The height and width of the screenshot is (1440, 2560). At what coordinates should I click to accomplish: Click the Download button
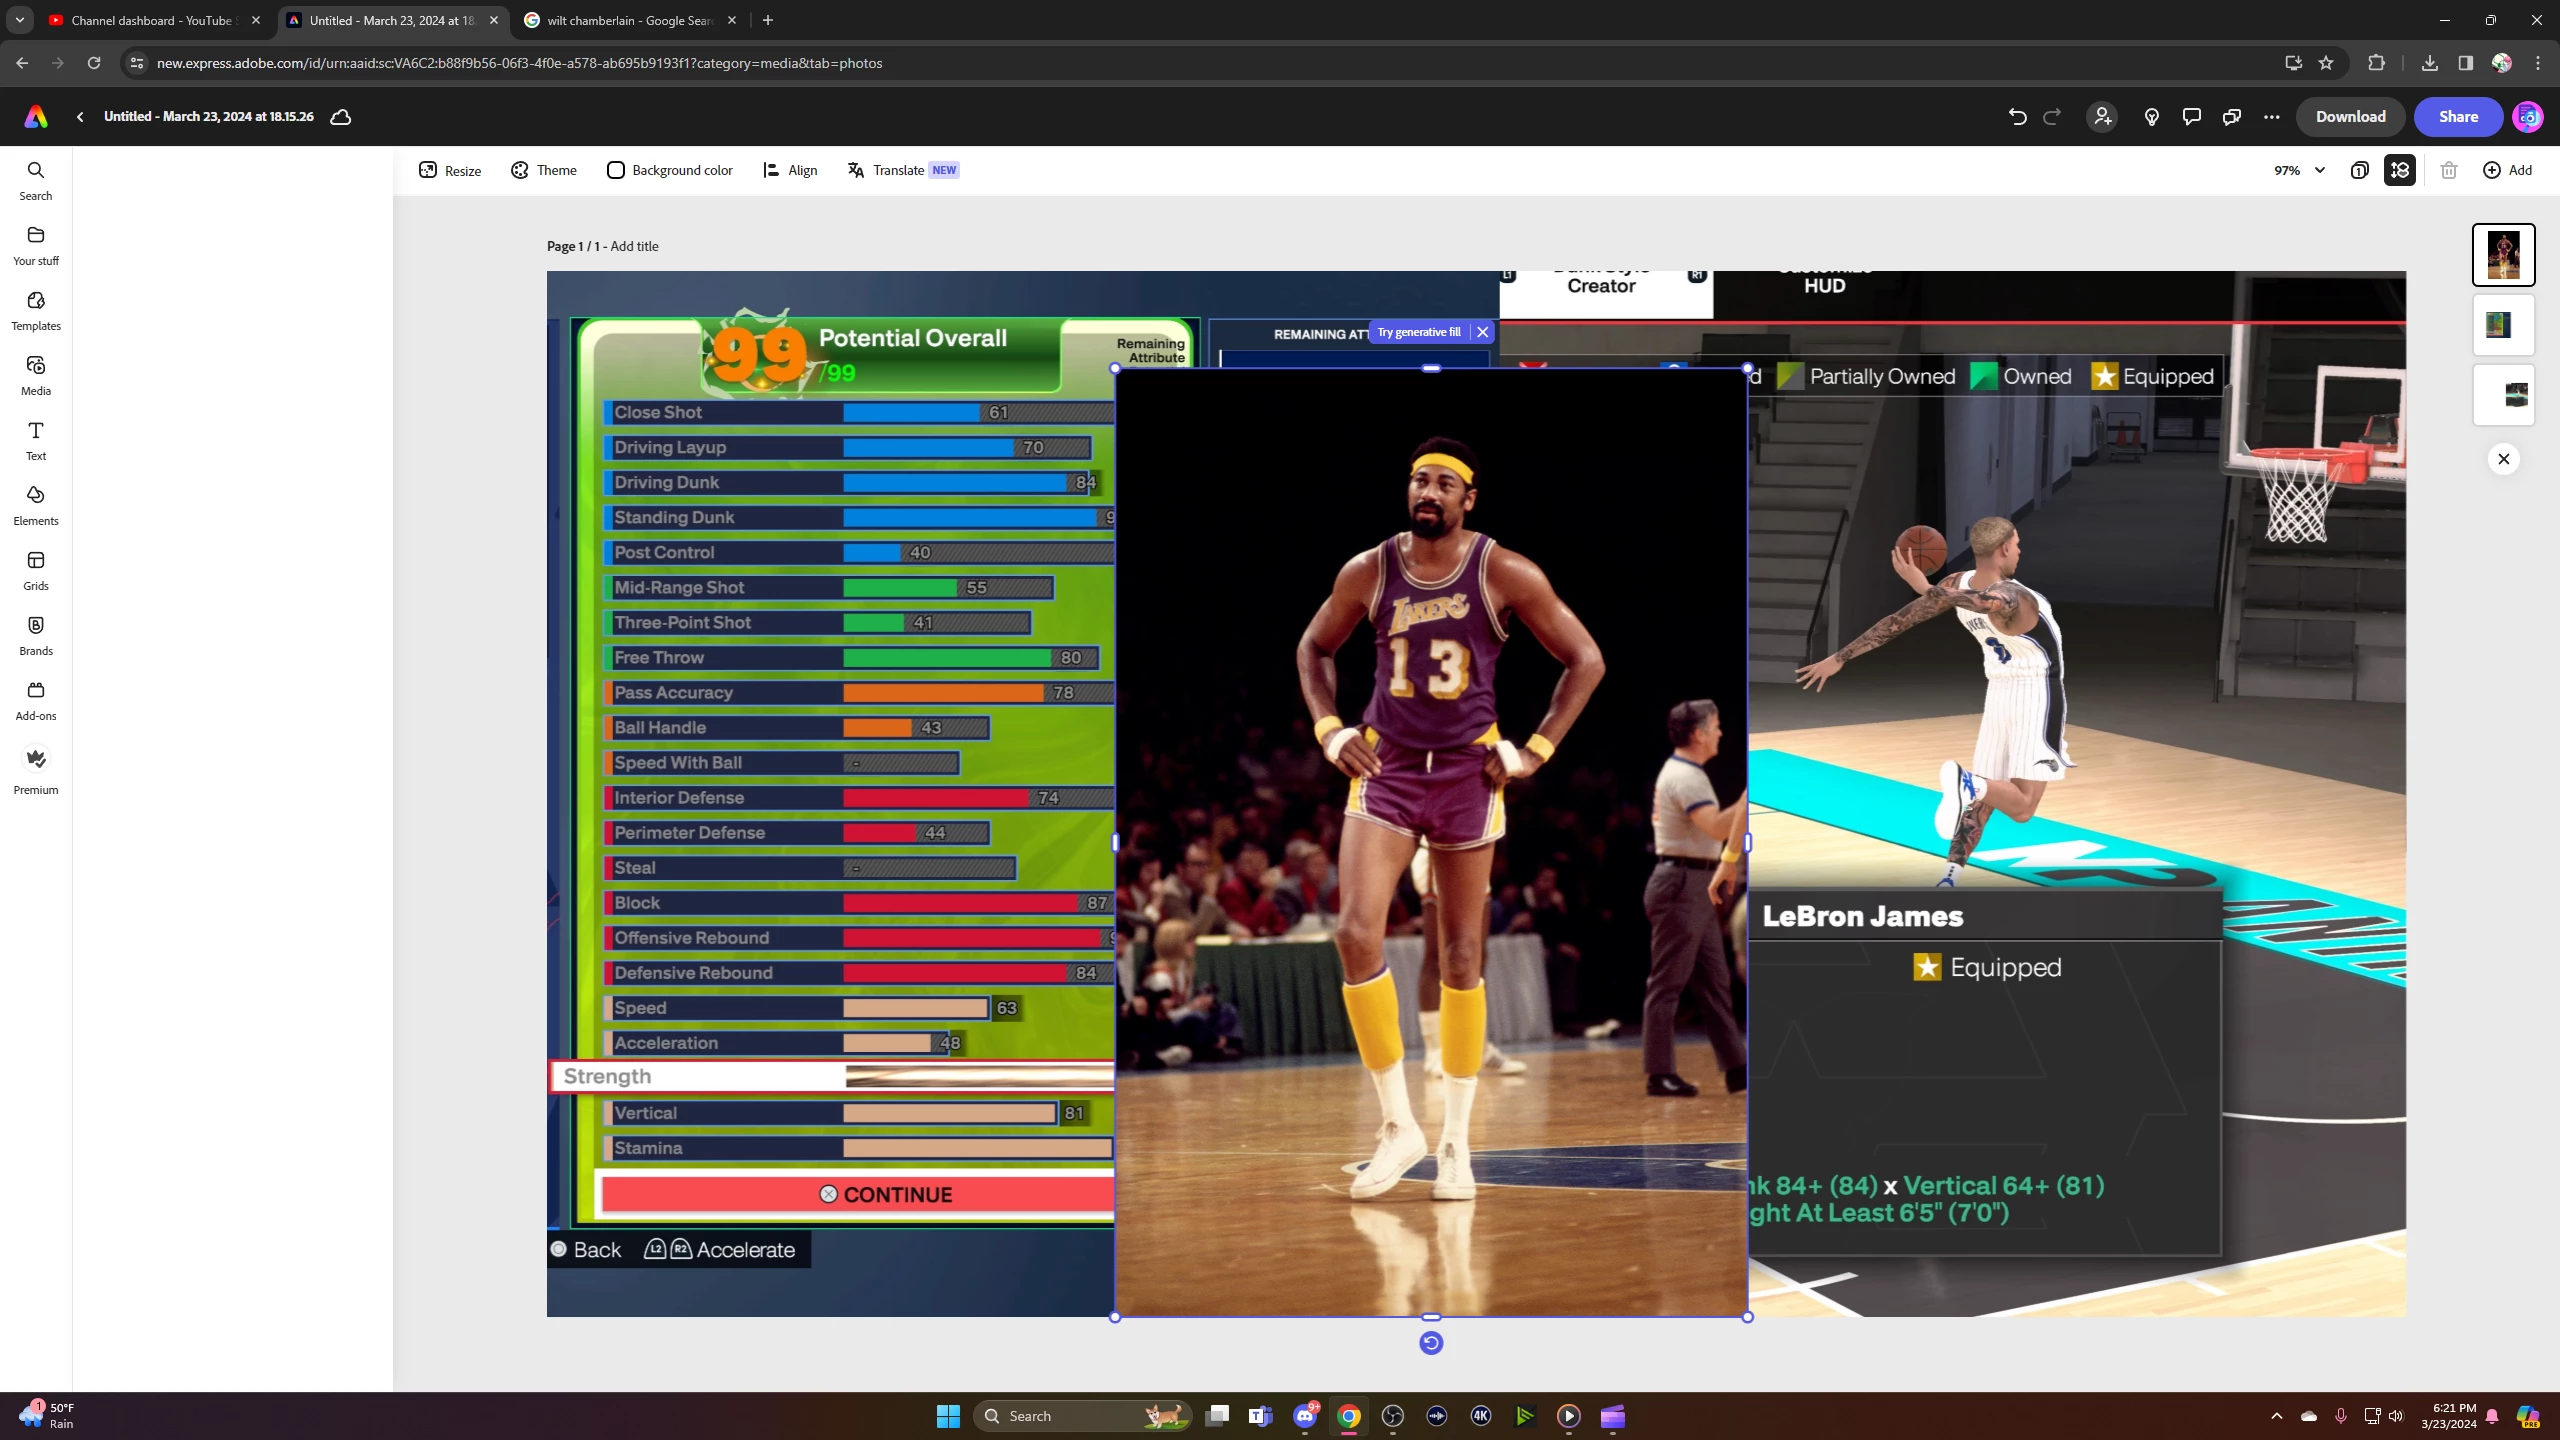pyautogui.click(x=2350, y=117)
